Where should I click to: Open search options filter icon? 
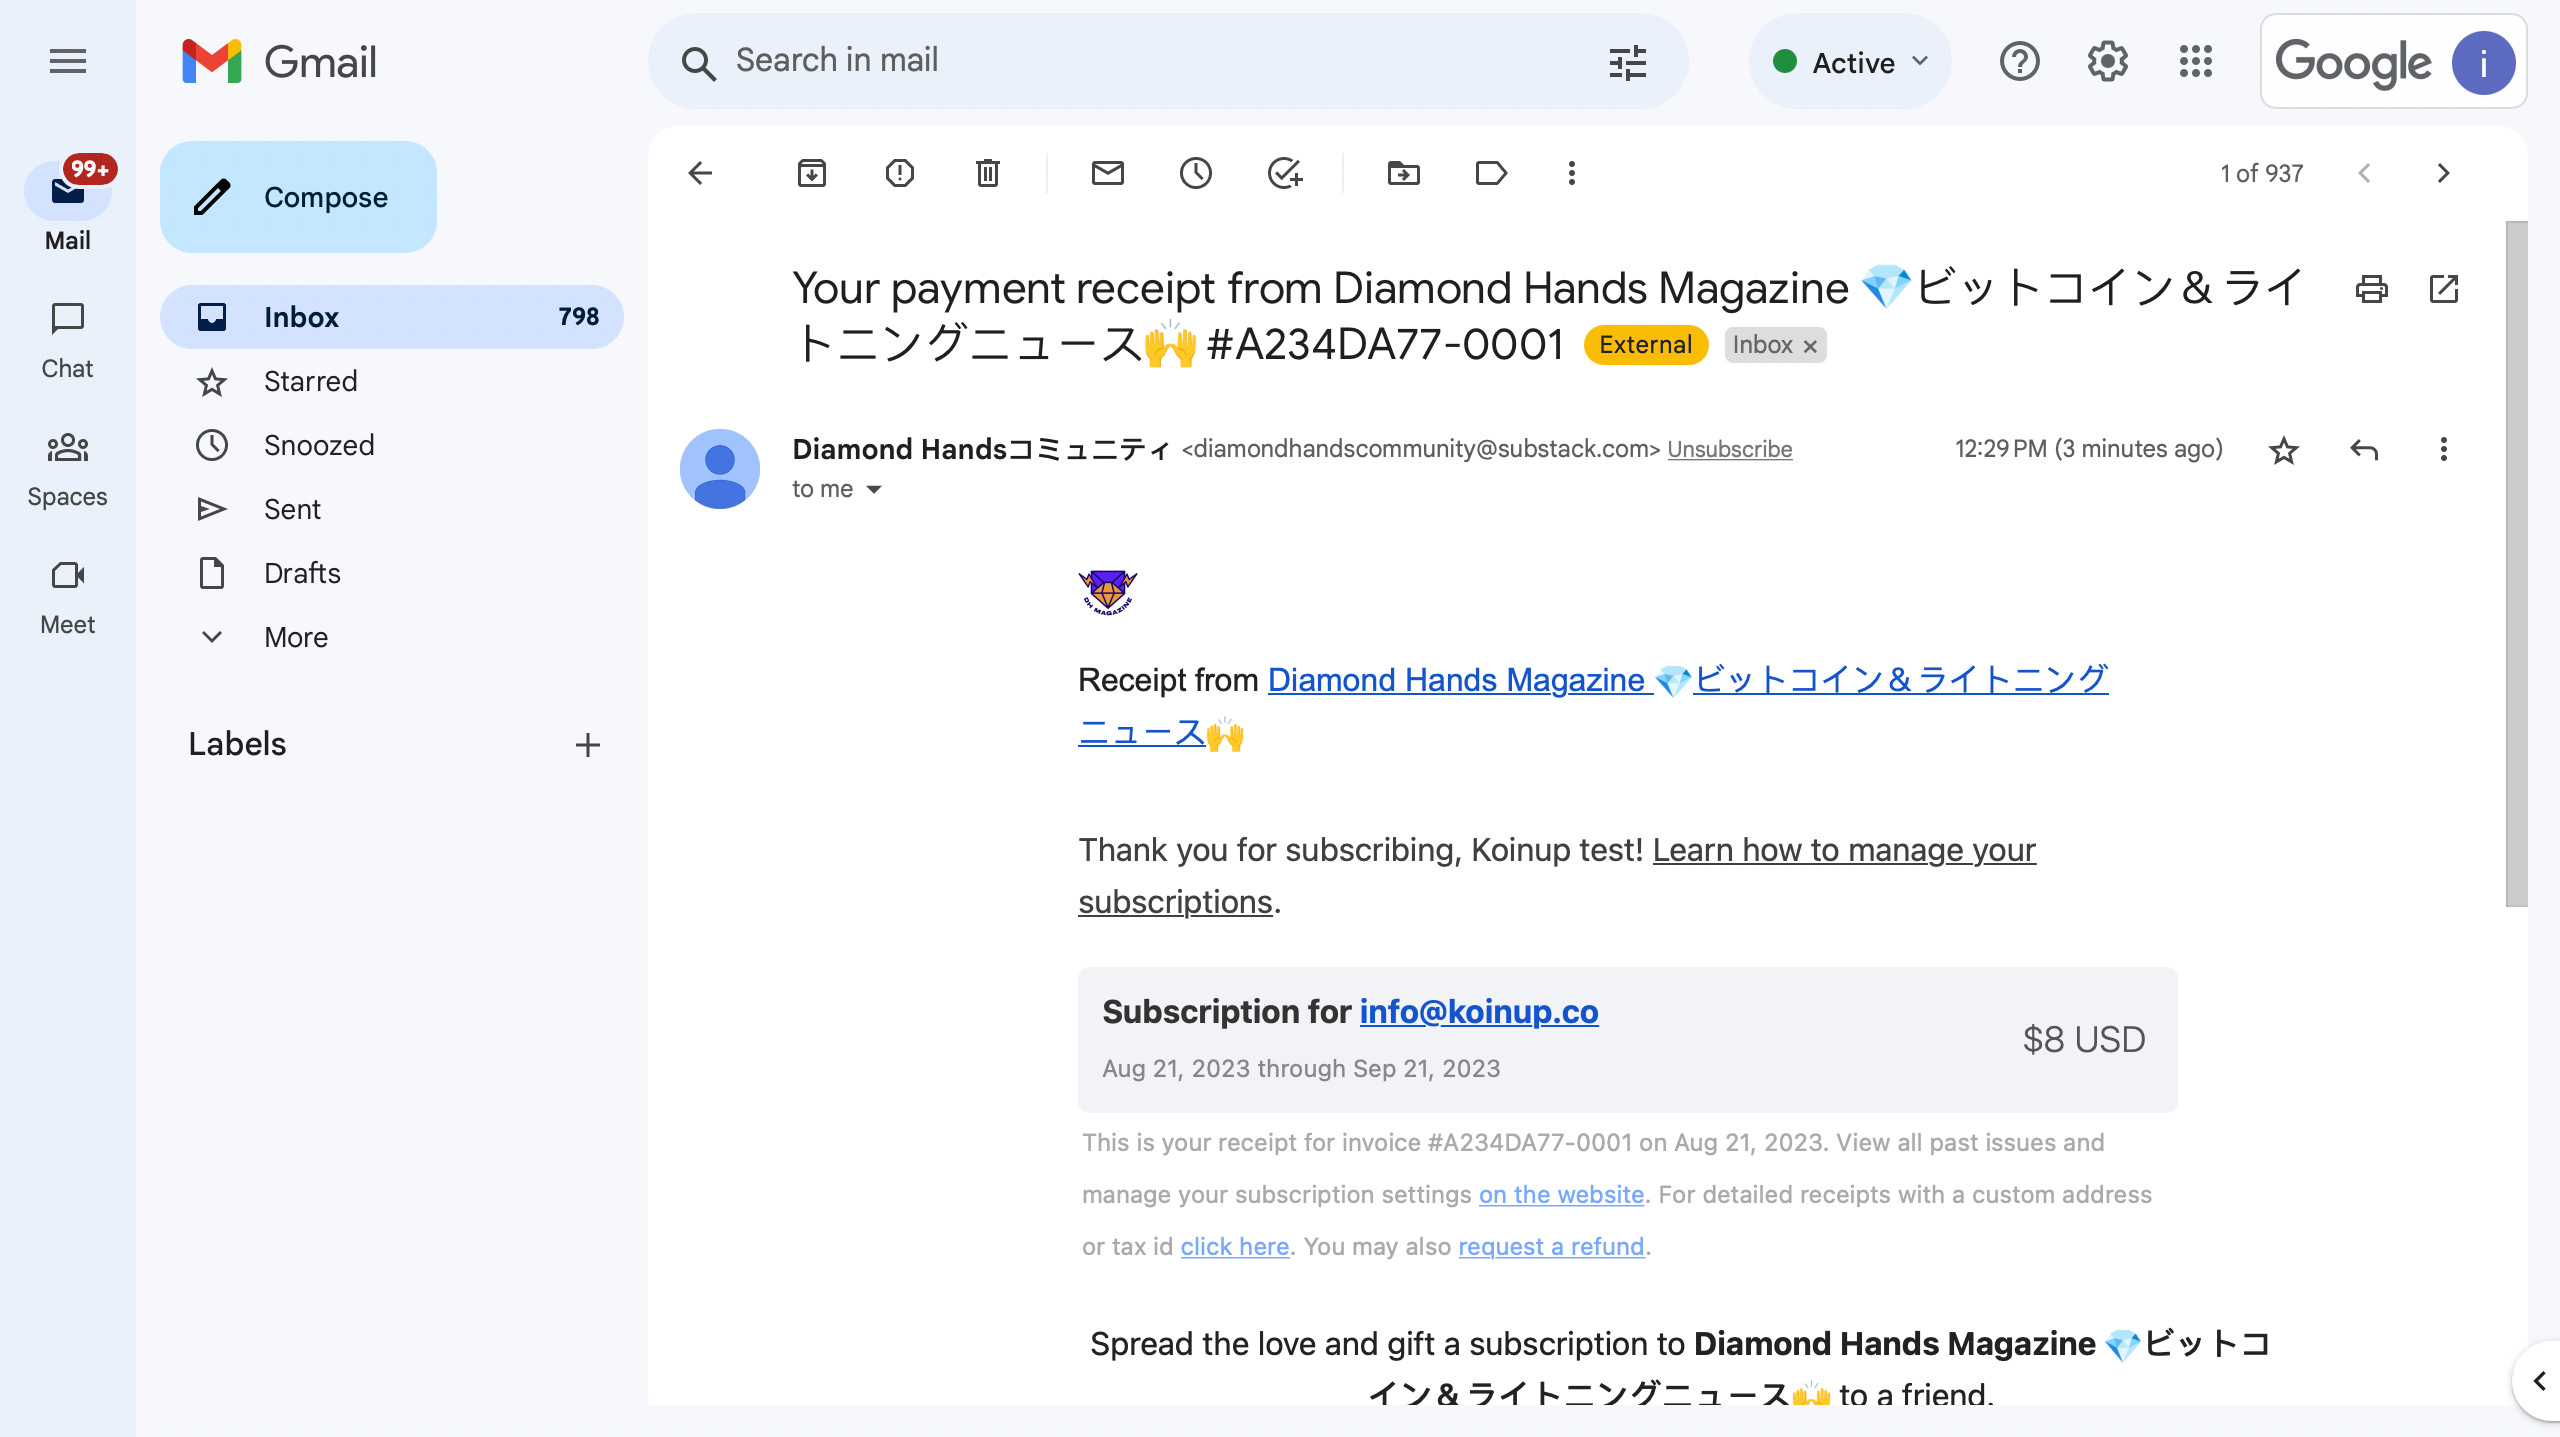pos(1627,63)
